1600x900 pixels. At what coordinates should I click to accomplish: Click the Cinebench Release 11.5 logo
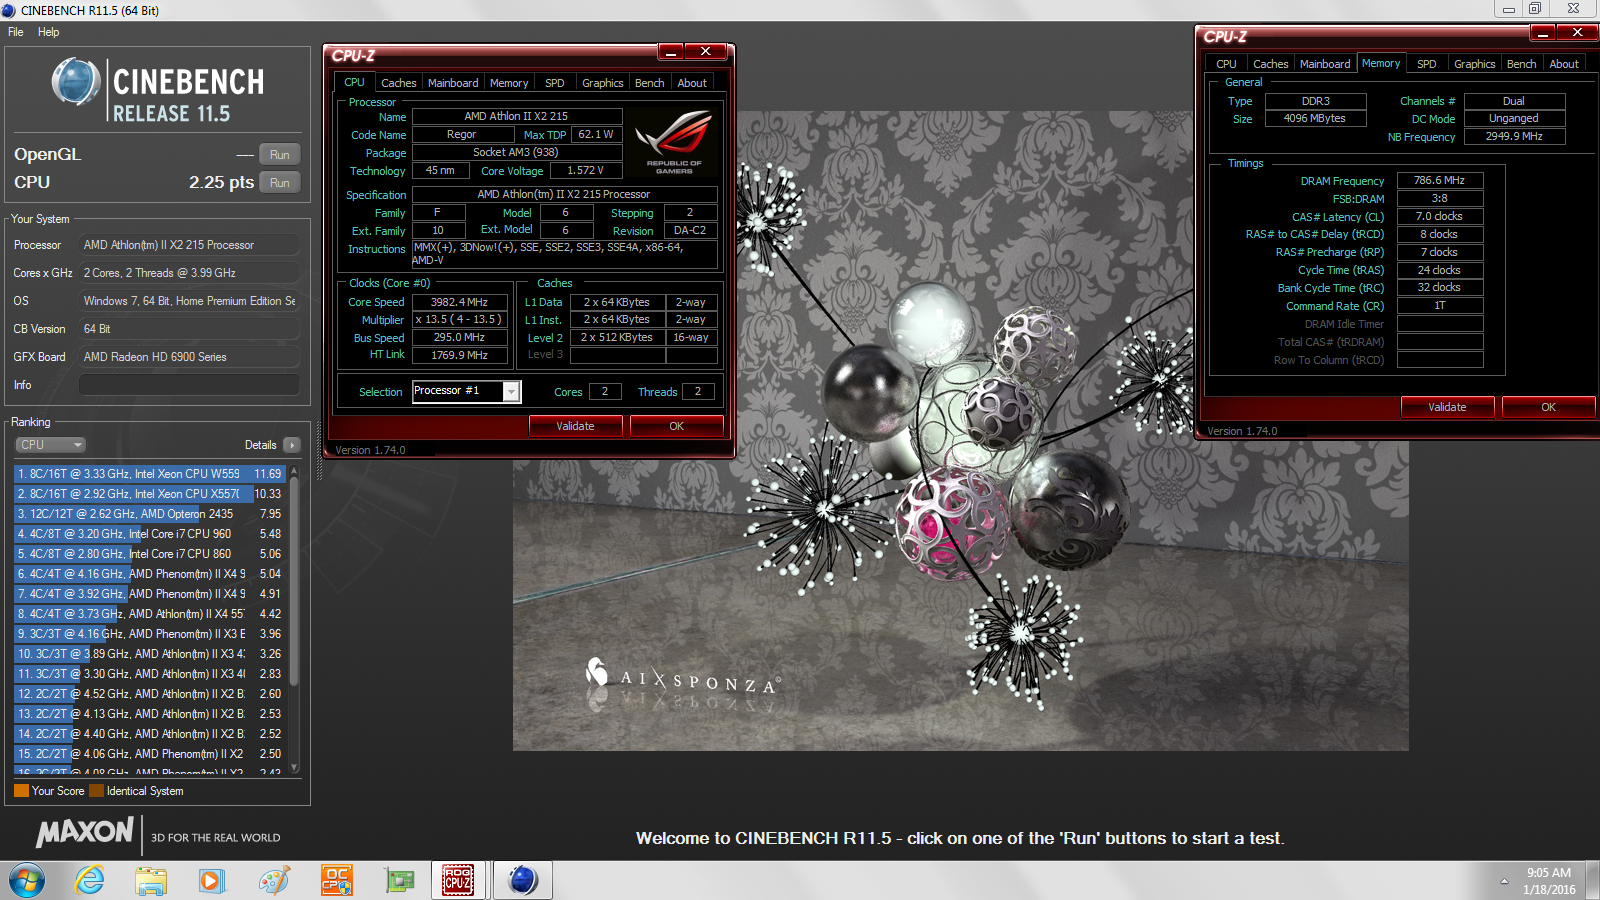tap(158, 90)
